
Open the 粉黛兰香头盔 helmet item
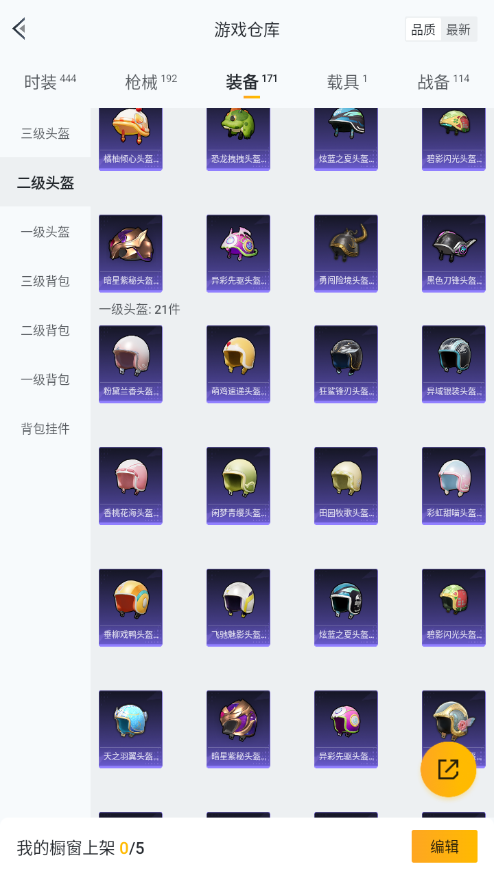pos(131,364)
